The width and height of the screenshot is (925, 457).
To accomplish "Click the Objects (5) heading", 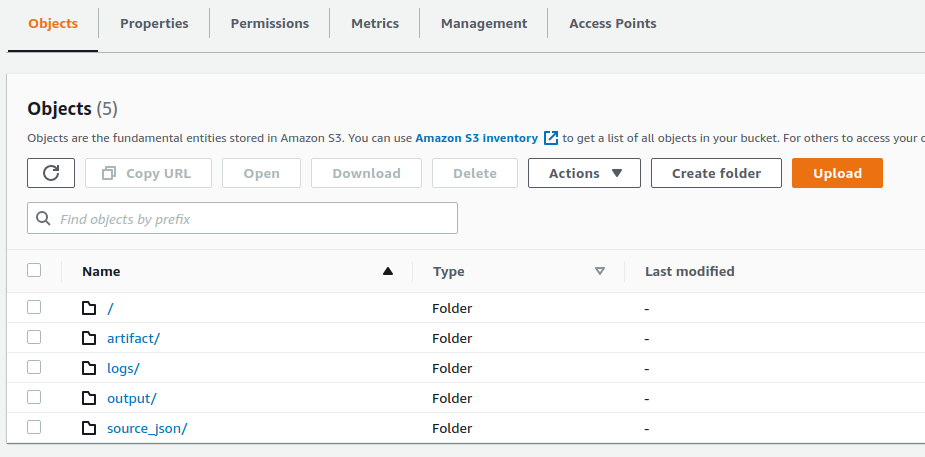I will pyautogui.click(x=73, y=109).
